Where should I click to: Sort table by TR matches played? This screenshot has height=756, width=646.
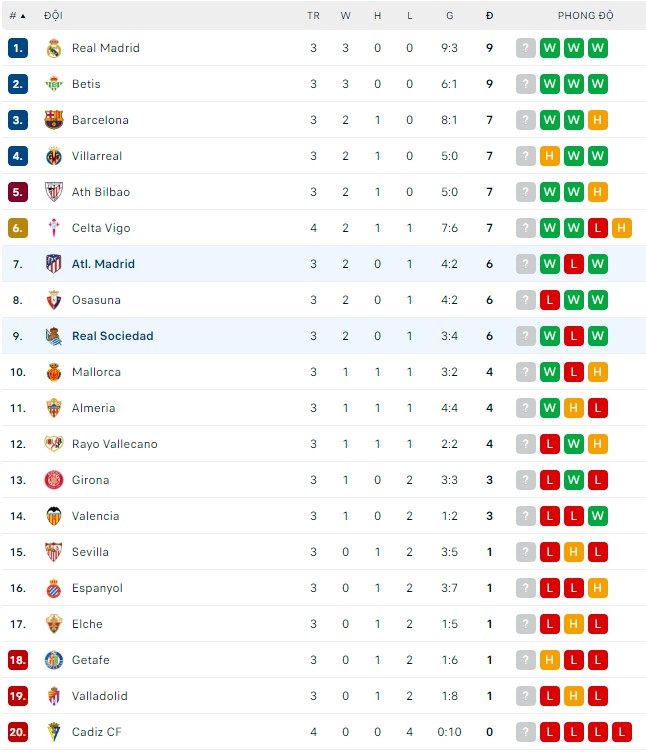(313, 16)
